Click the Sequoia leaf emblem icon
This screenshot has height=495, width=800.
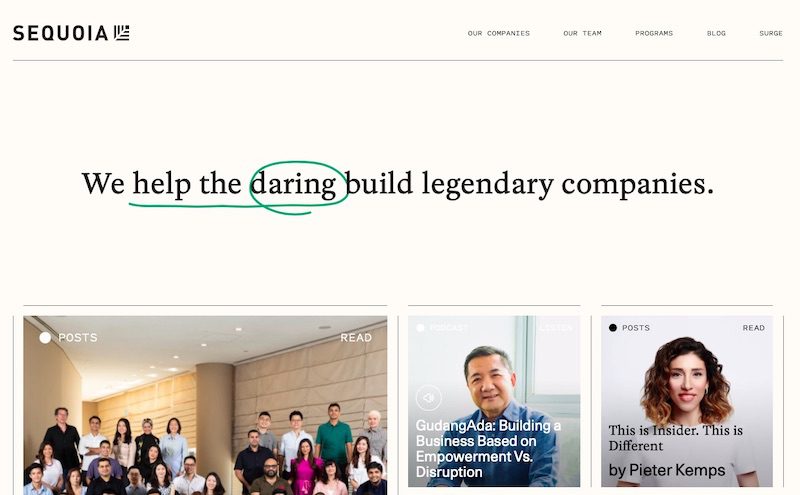click(121, 33)
